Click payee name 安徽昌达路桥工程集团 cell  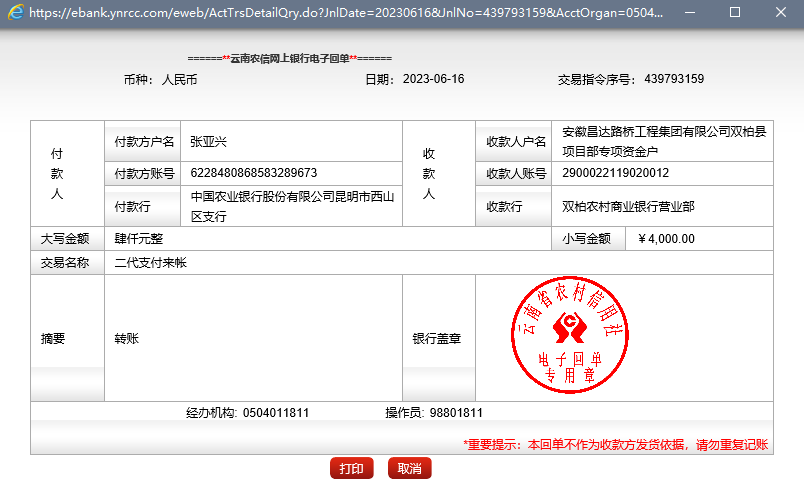pos(664,141)
